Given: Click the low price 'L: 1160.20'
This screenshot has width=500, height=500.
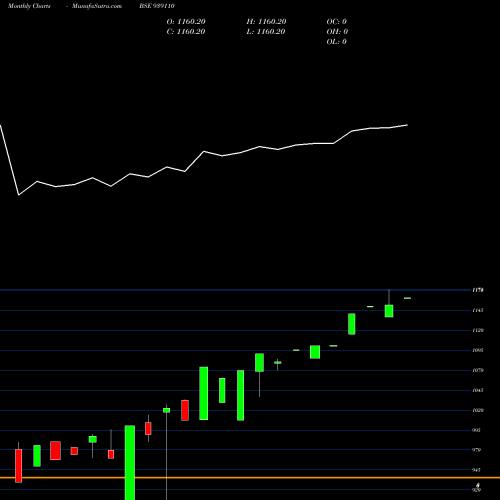Looking at the screenshot, I should click(266, 31).
